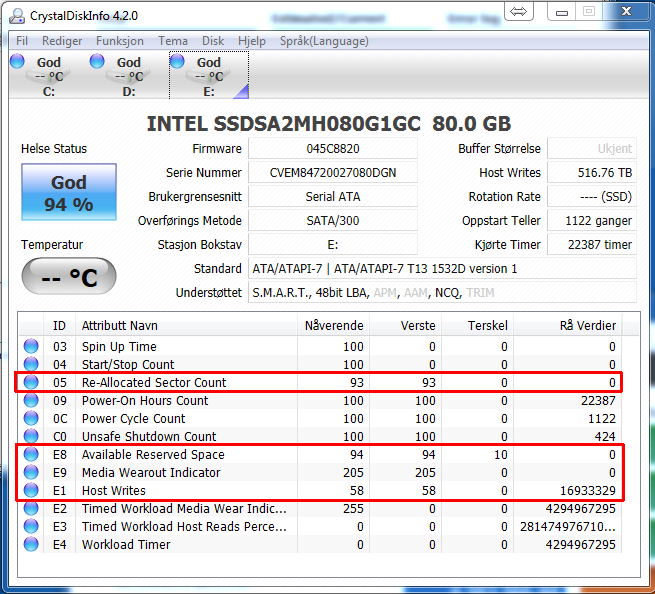Click the temperature display button

coord(69,277)
